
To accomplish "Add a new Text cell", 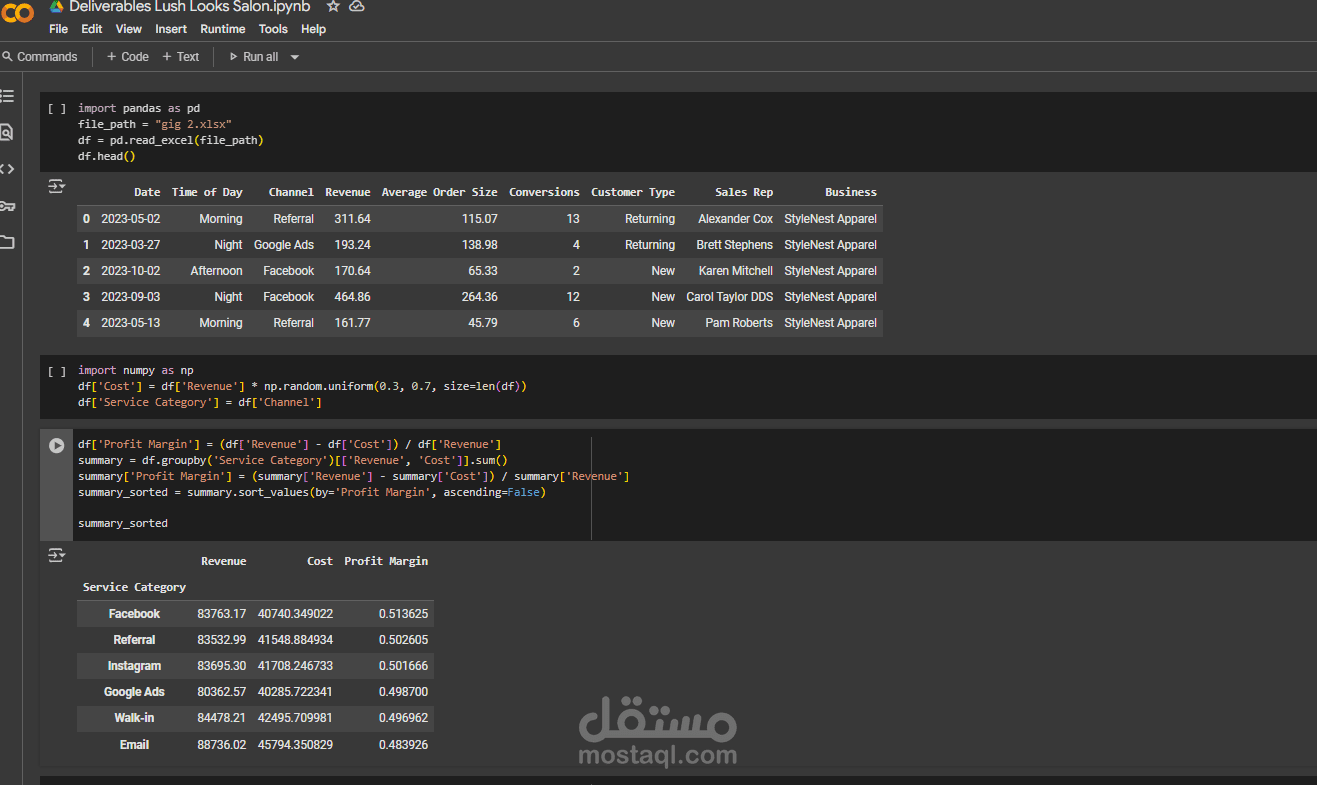I will click(x=181, y=57).
